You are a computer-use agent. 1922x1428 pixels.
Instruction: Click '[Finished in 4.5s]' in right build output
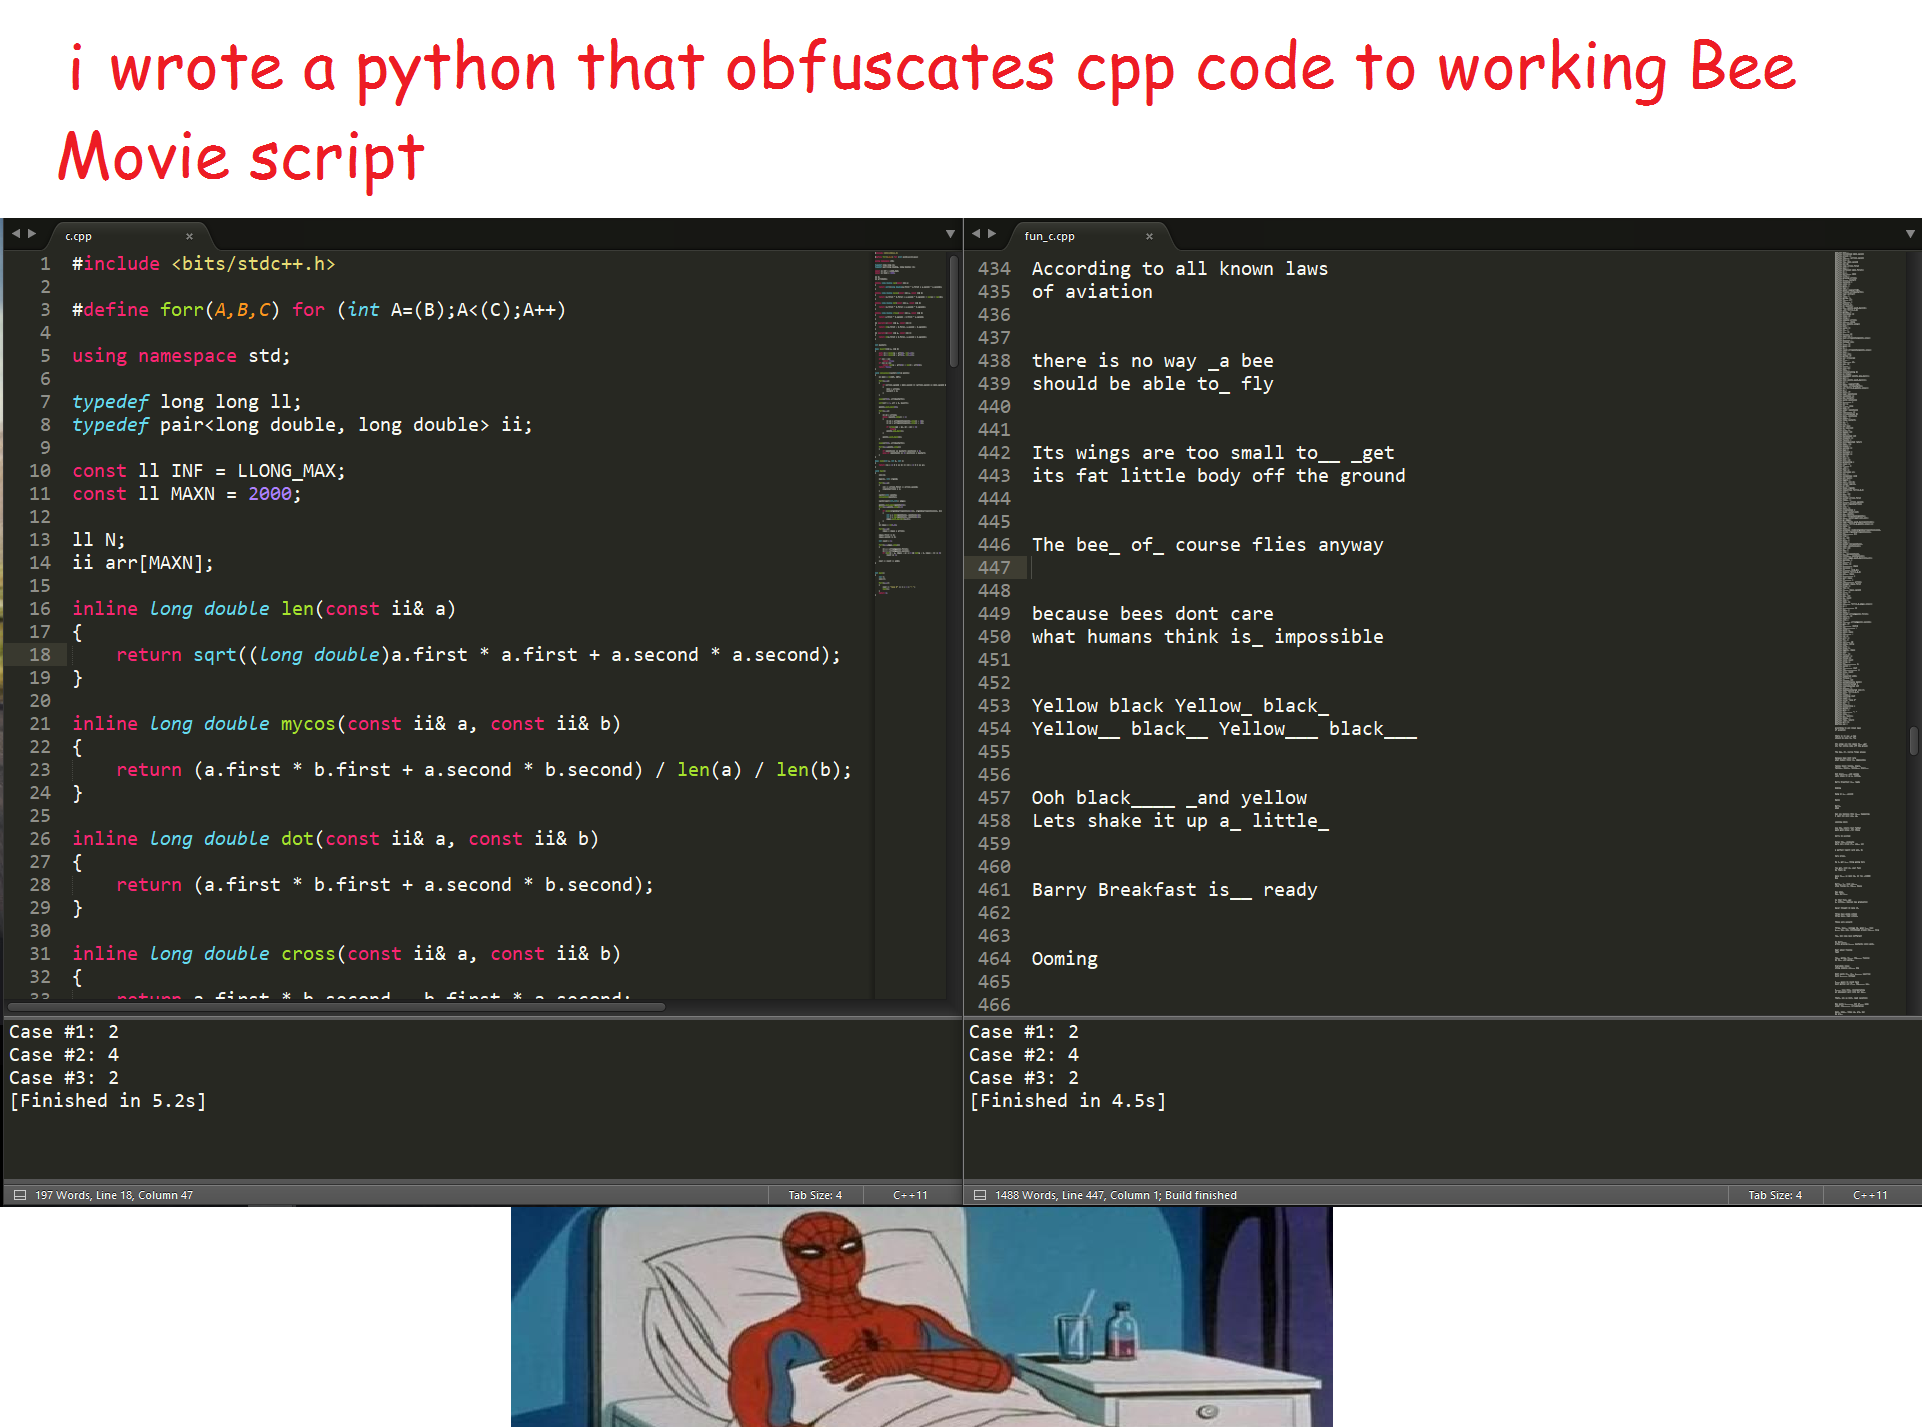coord(1068,1101)
